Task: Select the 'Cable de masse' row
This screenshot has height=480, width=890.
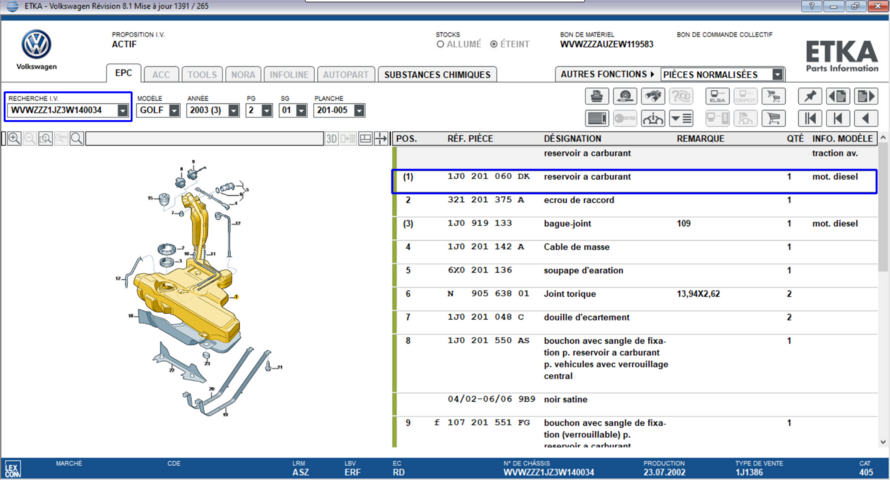Action: (x=635, y=251)
